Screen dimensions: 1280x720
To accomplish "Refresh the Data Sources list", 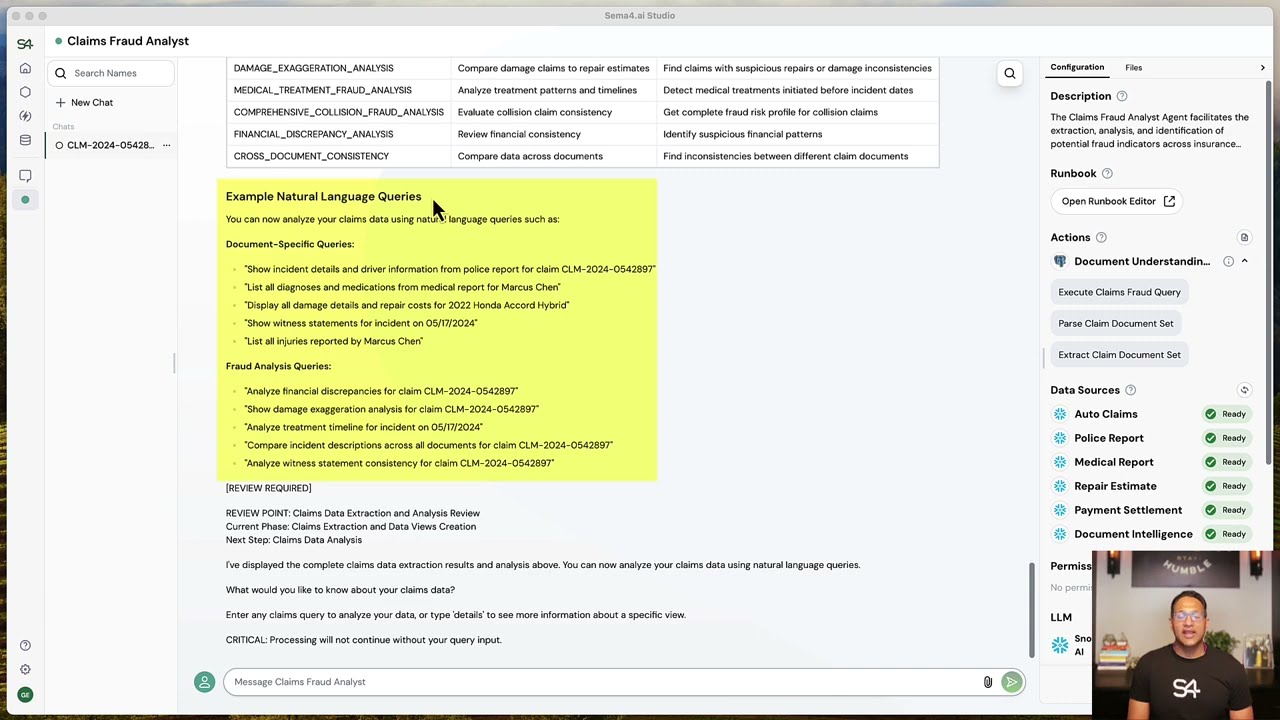I will pos(1244,390).
